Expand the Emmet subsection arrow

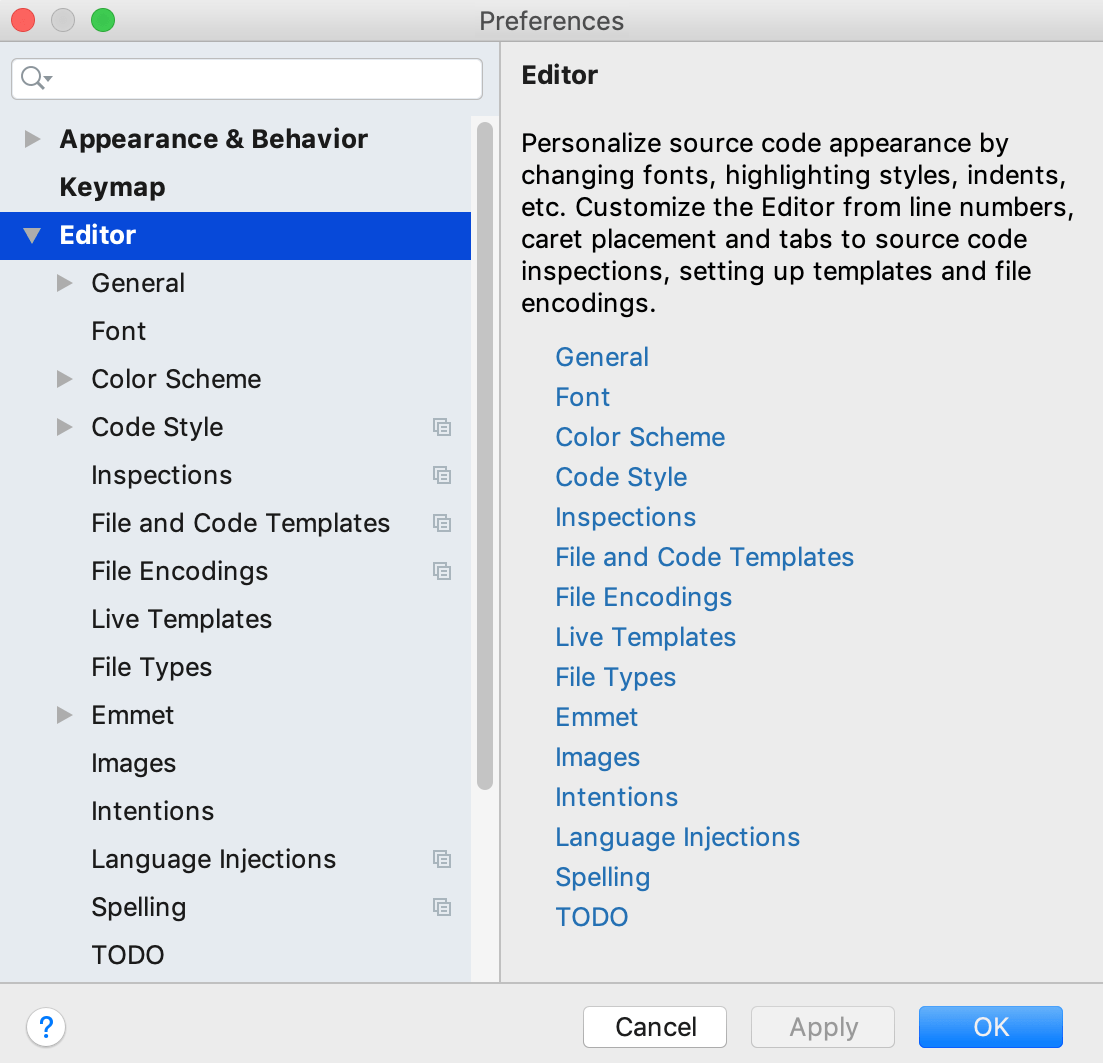[x=64, y=715]
